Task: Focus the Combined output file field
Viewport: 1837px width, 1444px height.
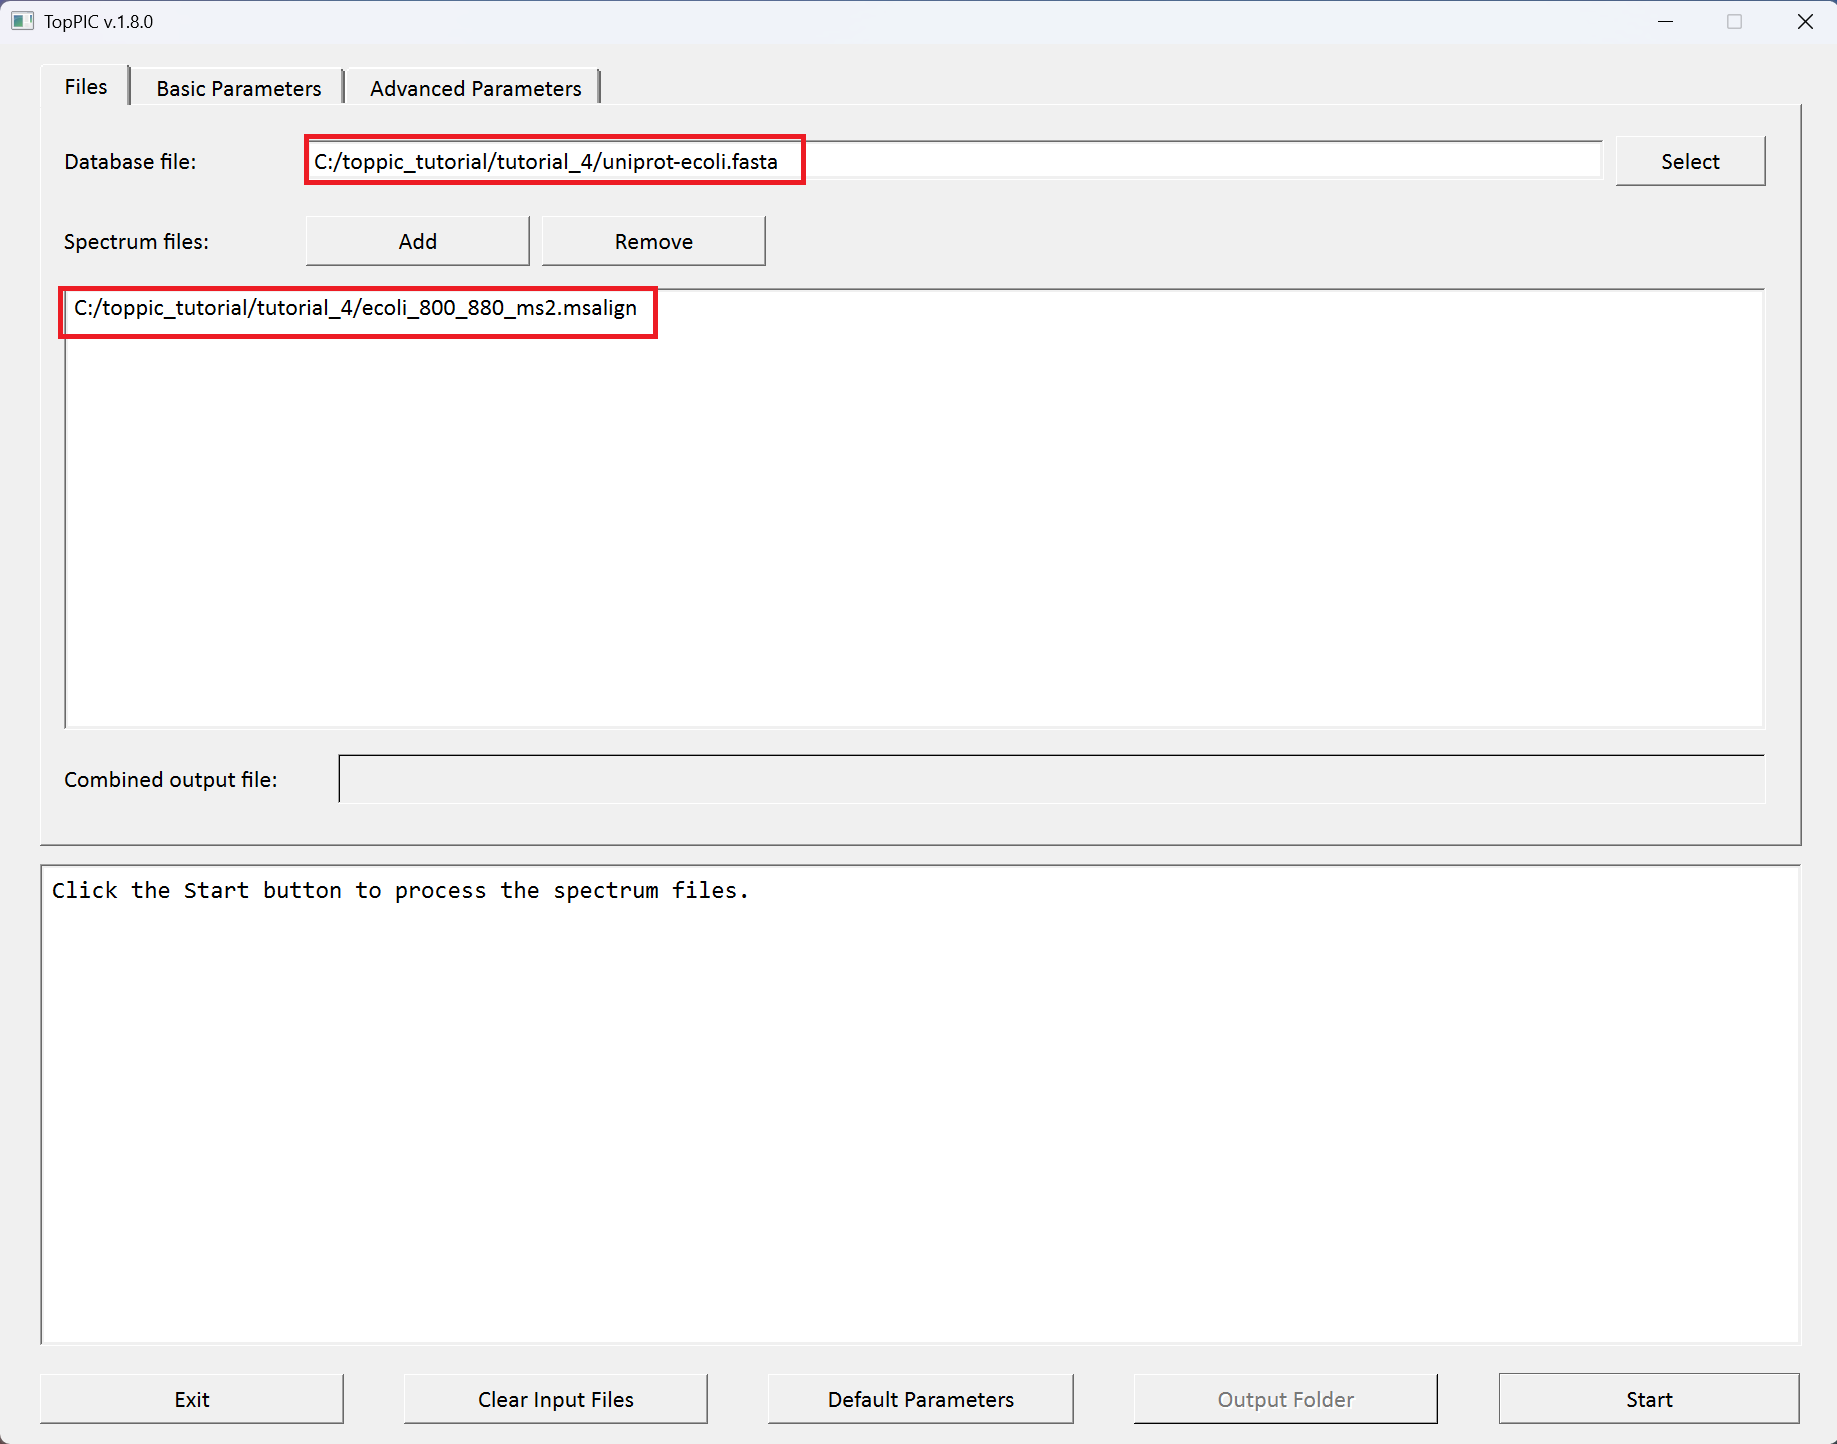Action: 1051,779
